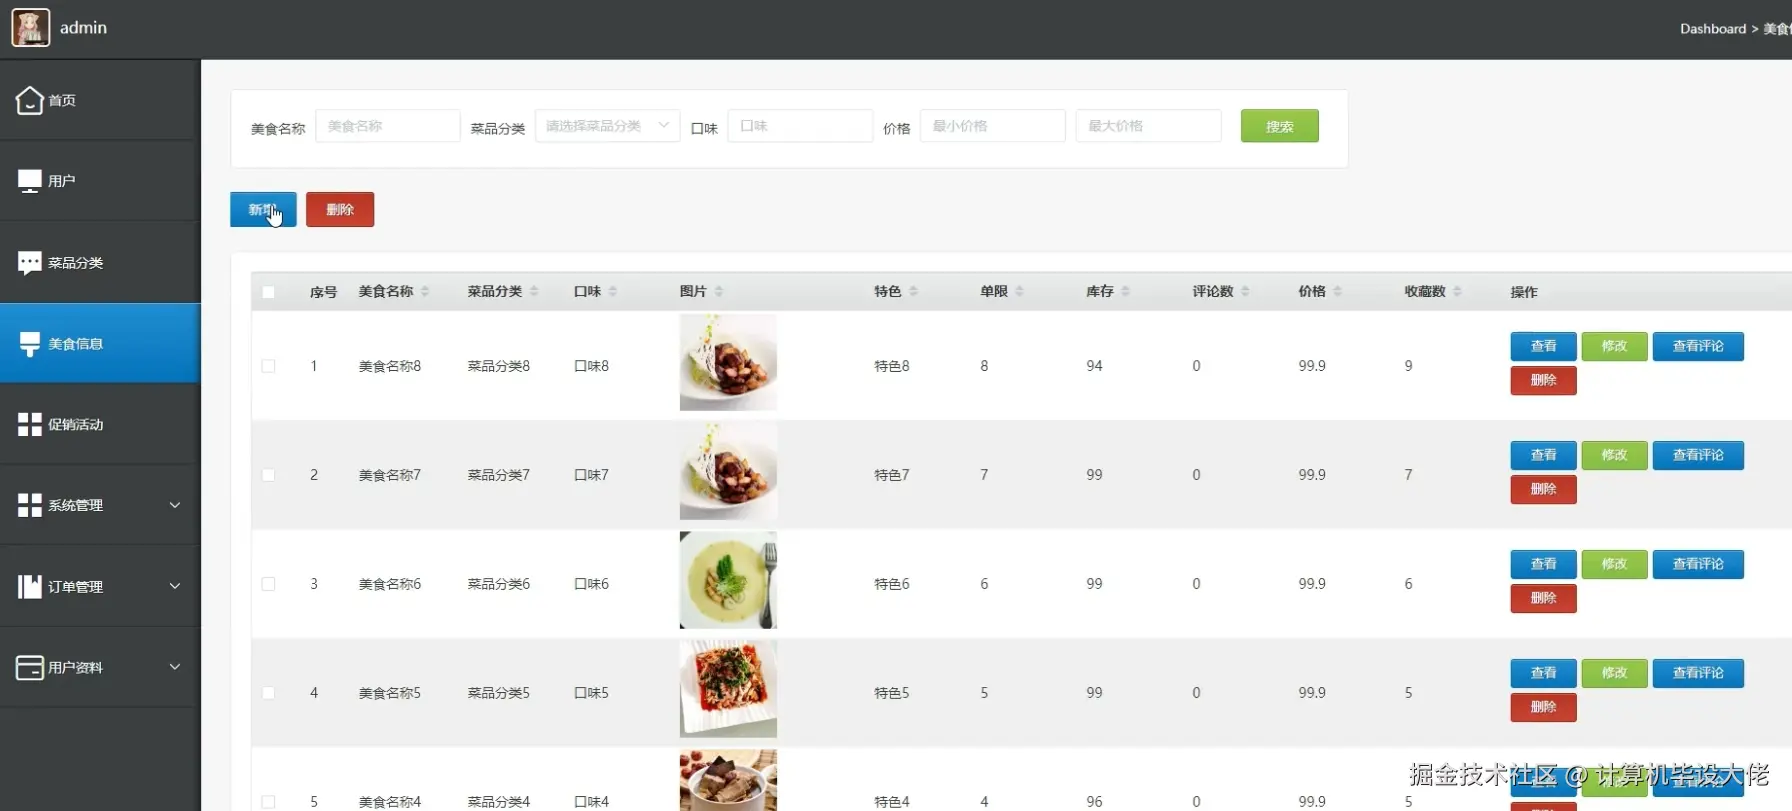This screenshot has height=811, width=1792.
Task: Focus the 最小价格 input field
Action: point(992,126)
